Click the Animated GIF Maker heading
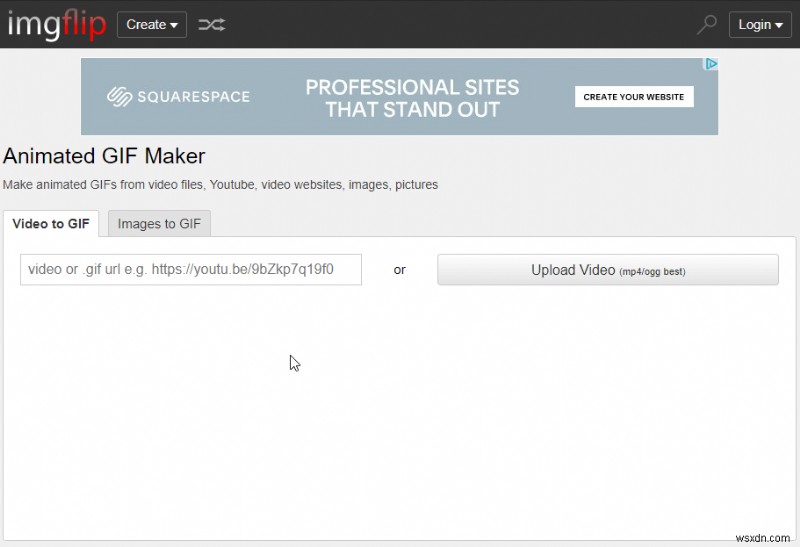Viewport: 800px width, 547px height. pos(104,156)
